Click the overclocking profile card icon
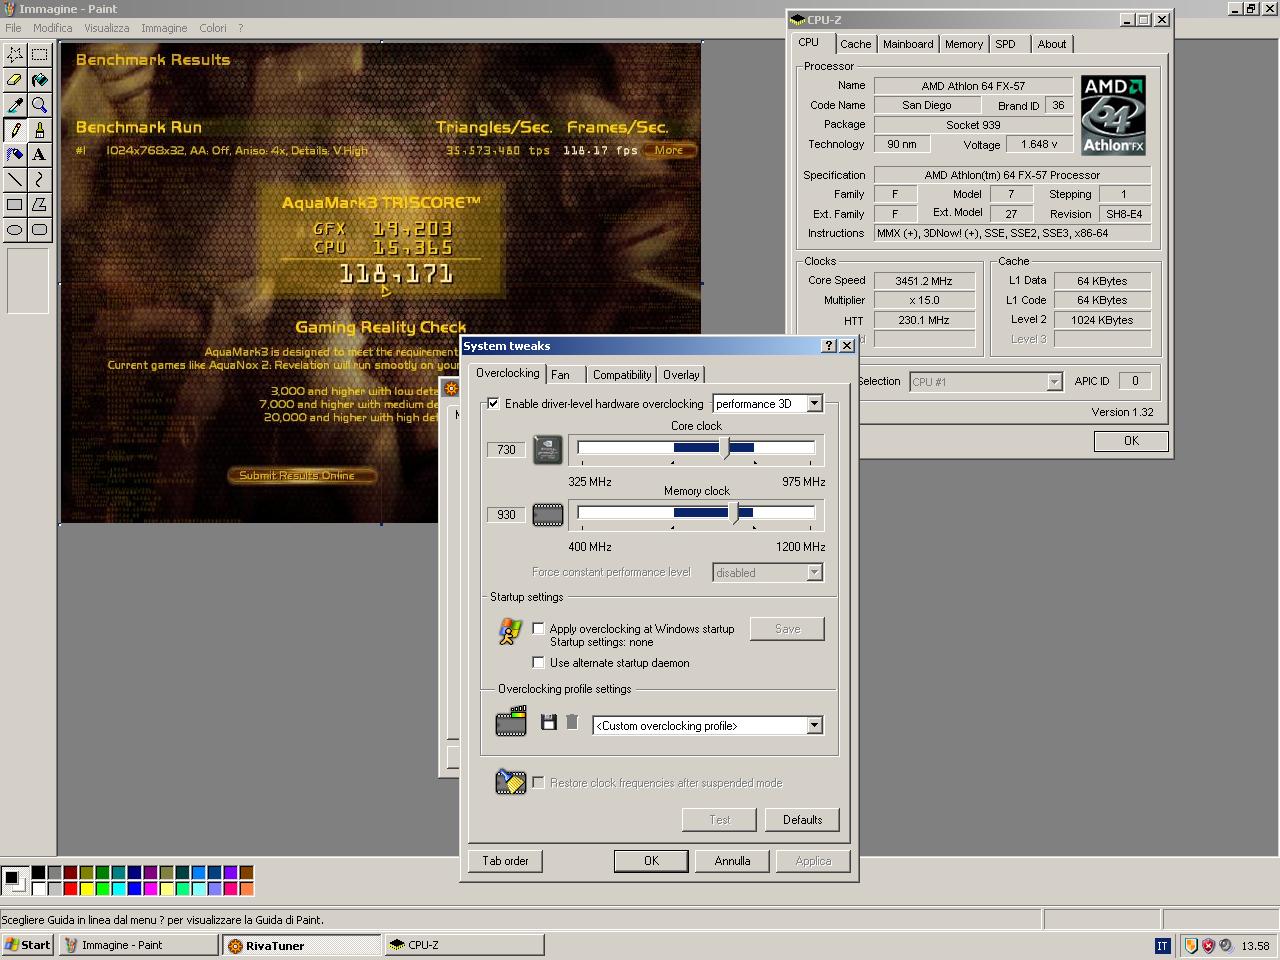1280x960 pixels. tap(511, 721)
